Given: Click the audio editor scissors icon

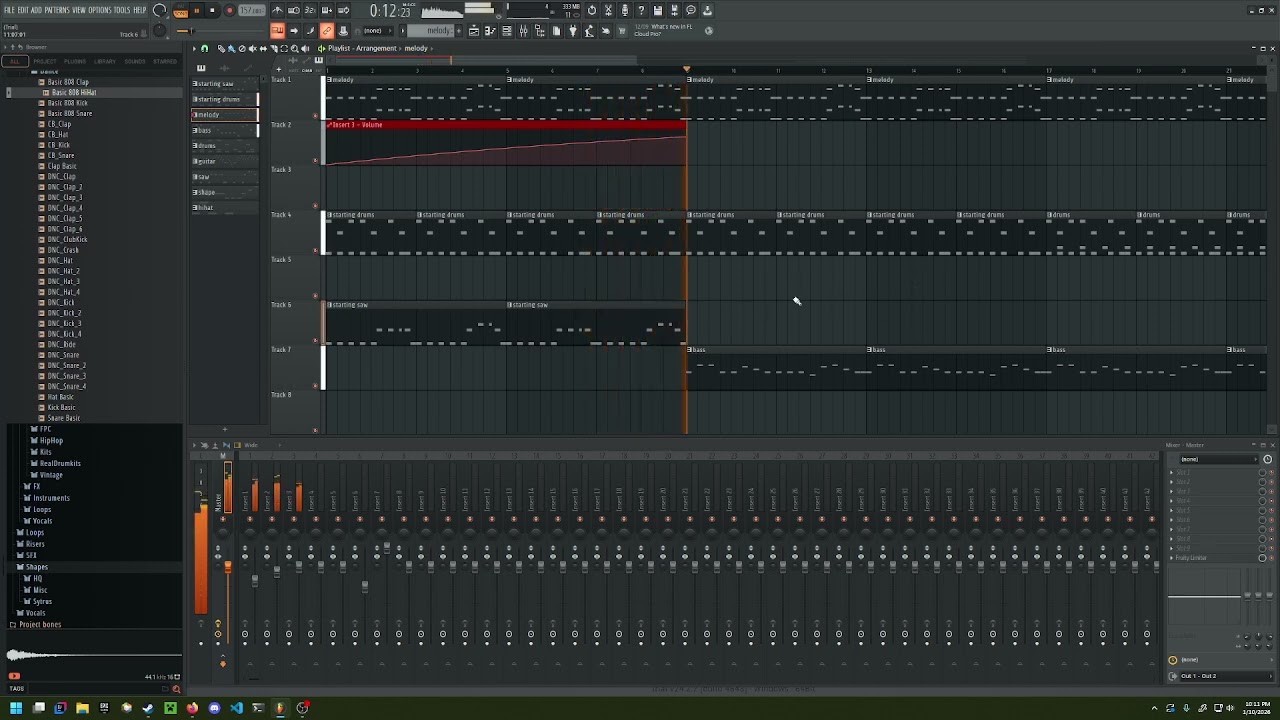Looking at the screenshot, I should click(608, 10).
